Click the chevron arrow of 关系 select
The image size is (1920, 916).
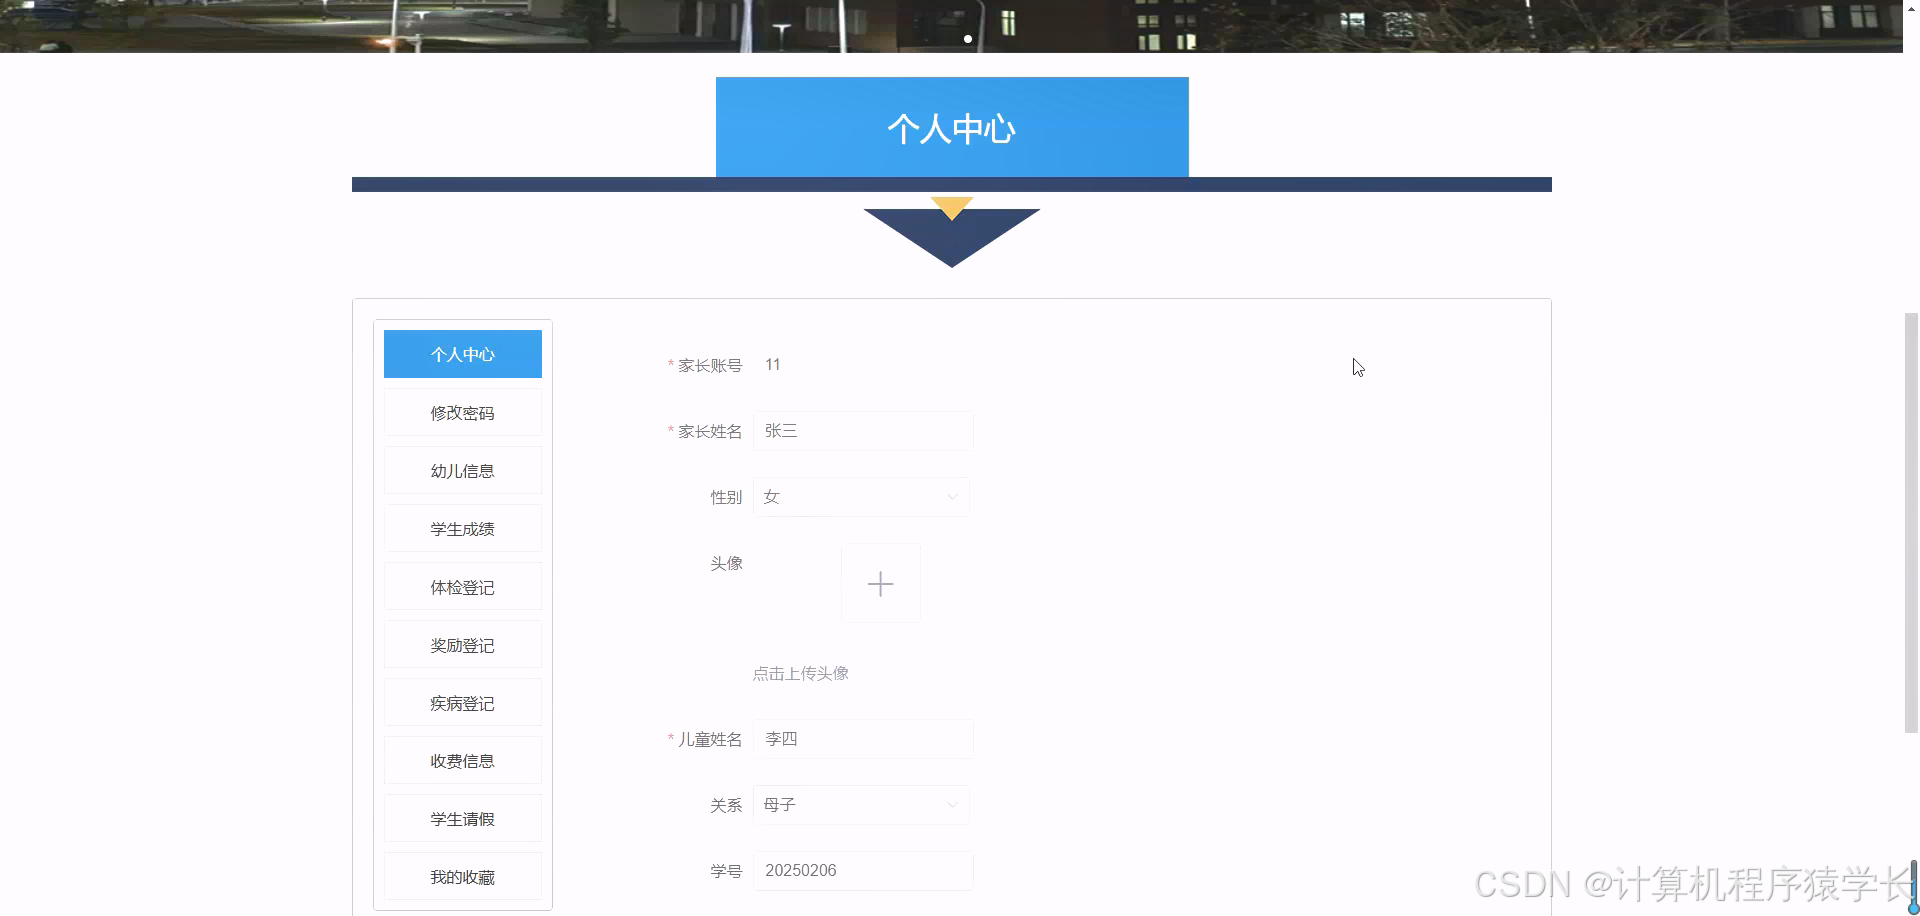click(x=952, y=805)
